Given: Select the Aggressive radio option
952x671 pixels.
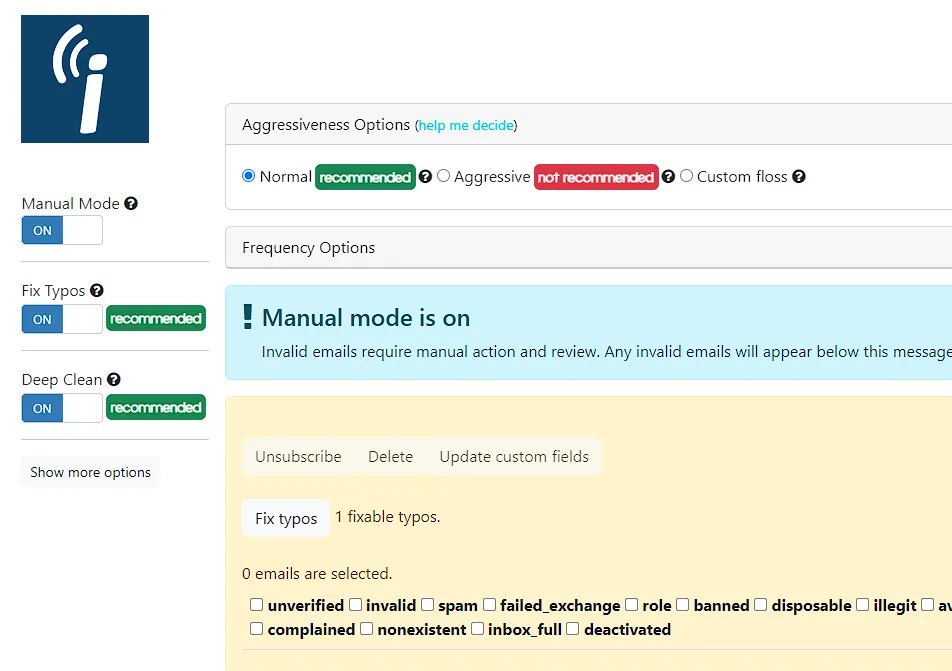Looking at the screenshot, I should pos(444,176).
